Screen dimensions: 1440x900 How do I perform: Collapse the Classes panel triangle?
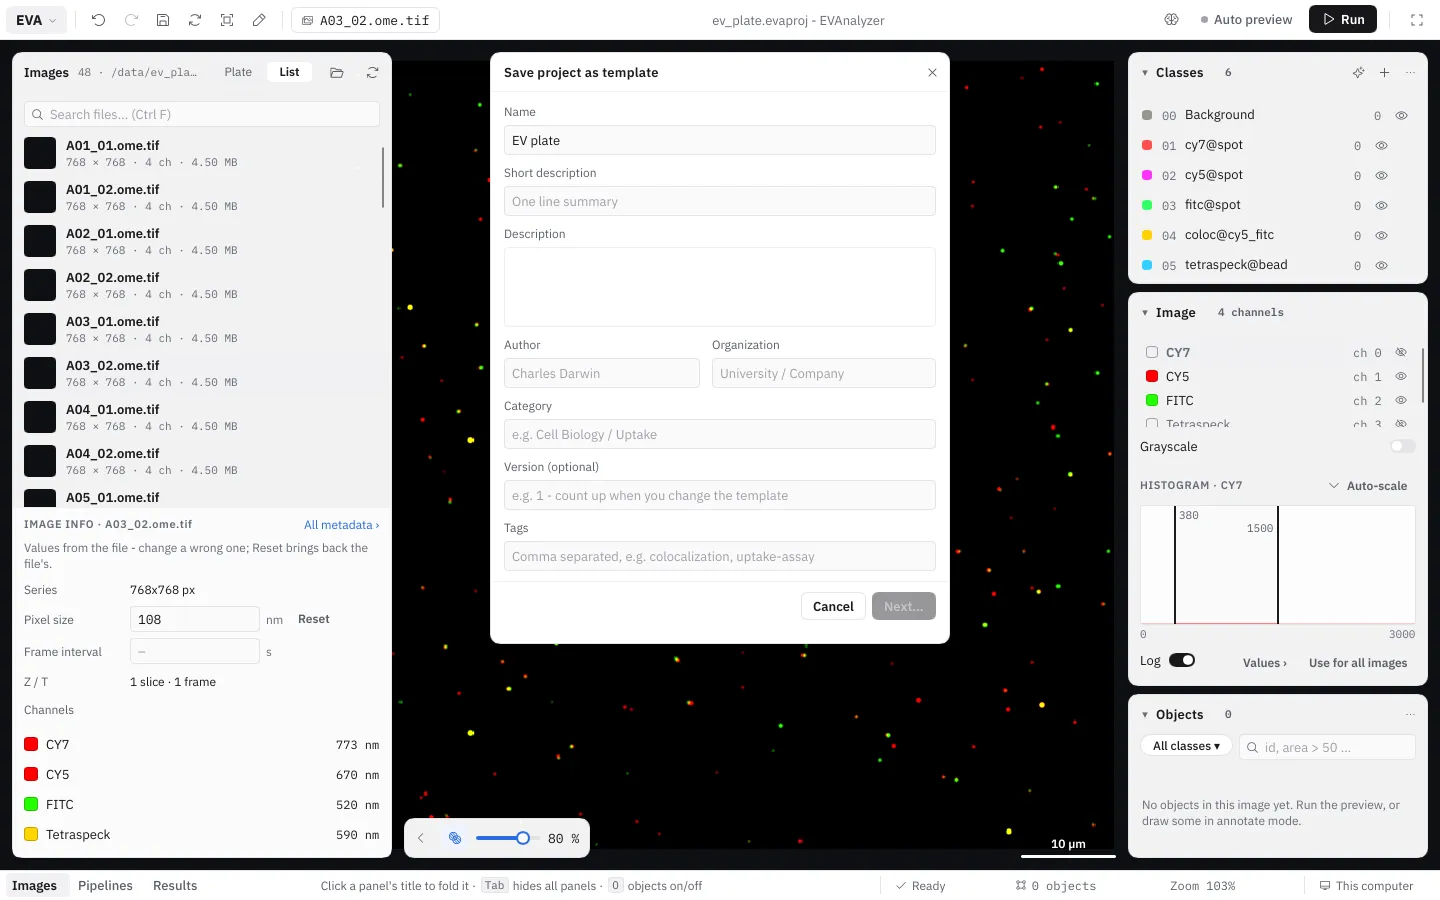[1144, 73]
